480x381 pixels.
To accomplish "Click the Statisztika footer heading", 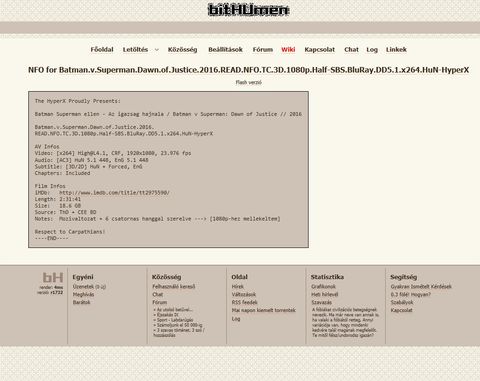I will 327,277.
